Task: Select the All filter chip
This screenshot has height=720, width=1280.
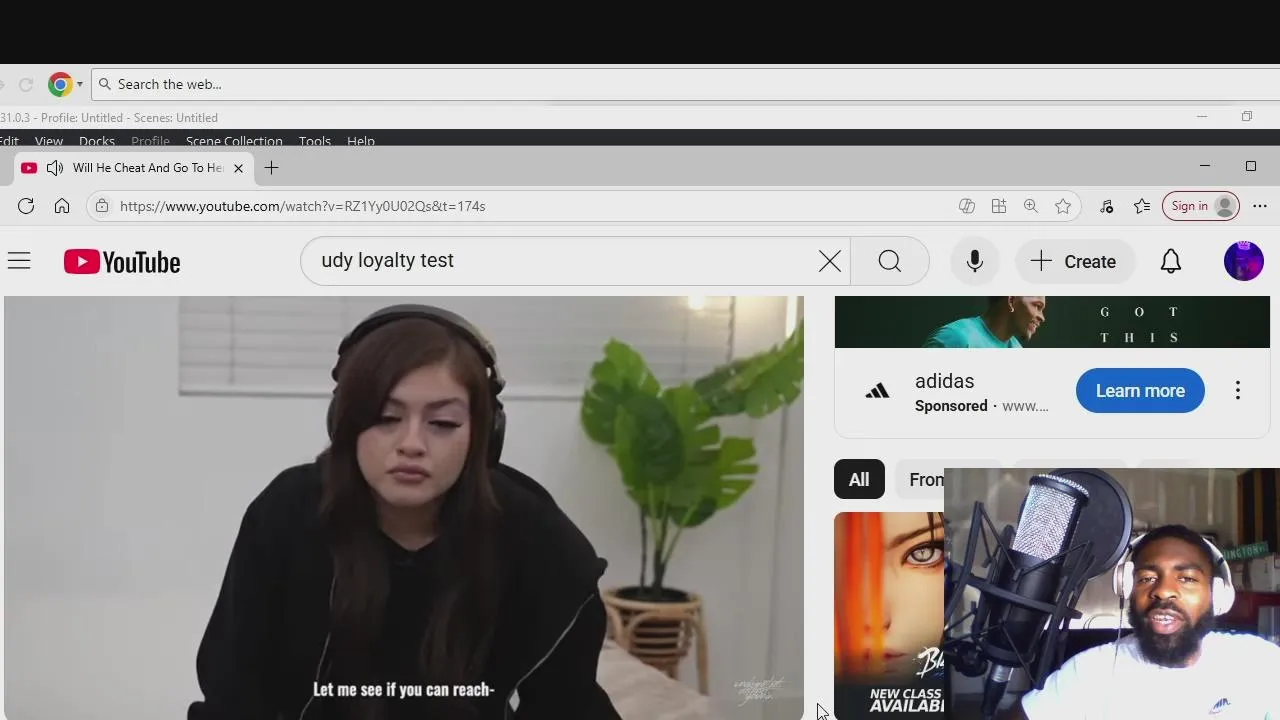Action: point(859,480)
